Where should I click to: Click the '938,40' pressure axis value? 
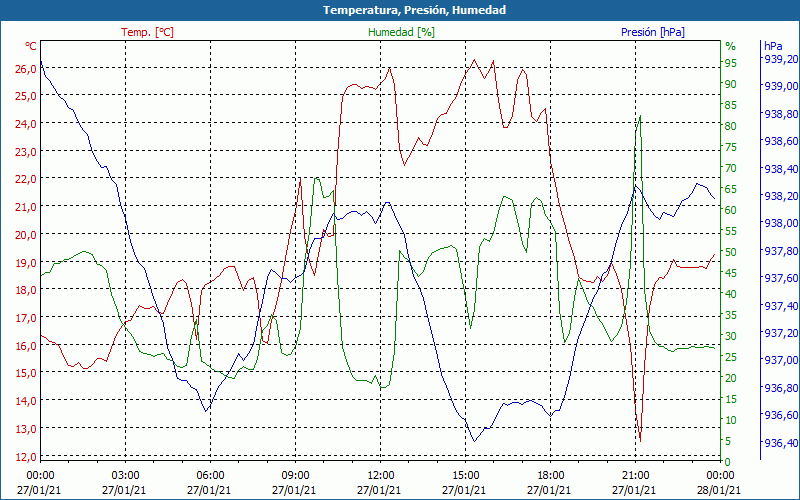click(781, 168)
